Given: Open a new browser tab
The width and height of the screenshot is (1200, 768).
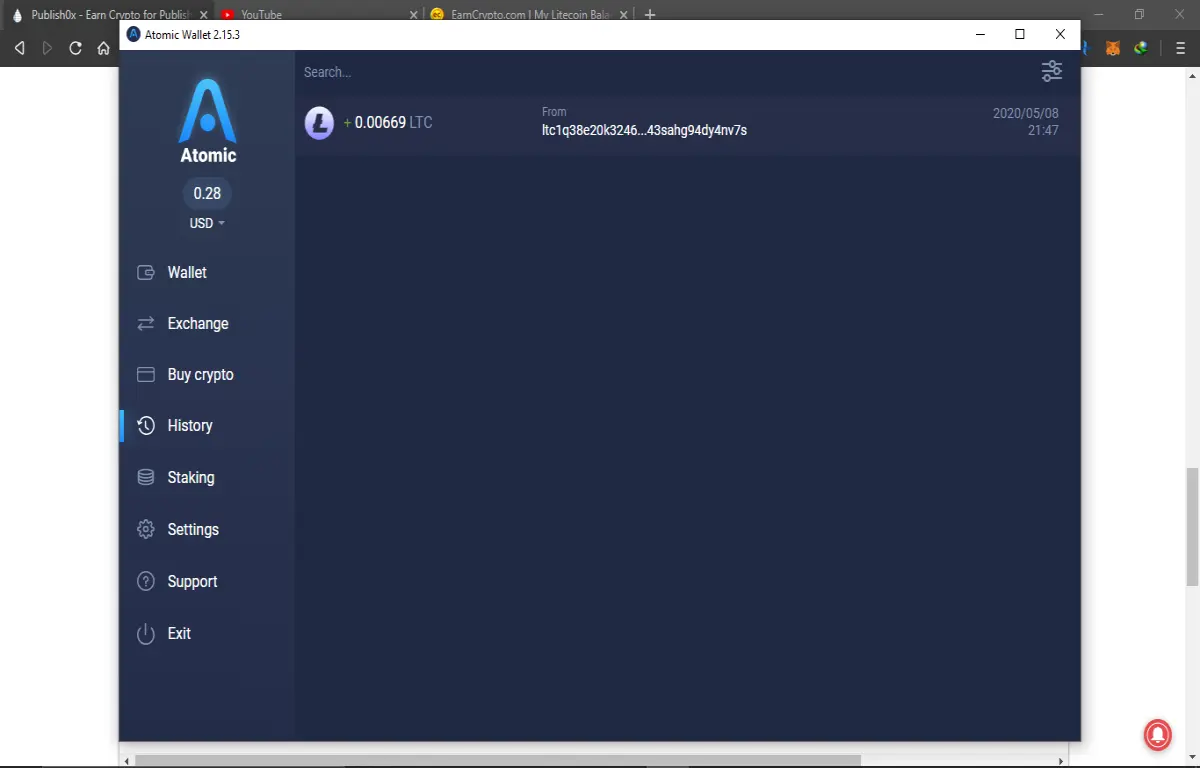Looking at the screenshot, I should tap(650, 15).
